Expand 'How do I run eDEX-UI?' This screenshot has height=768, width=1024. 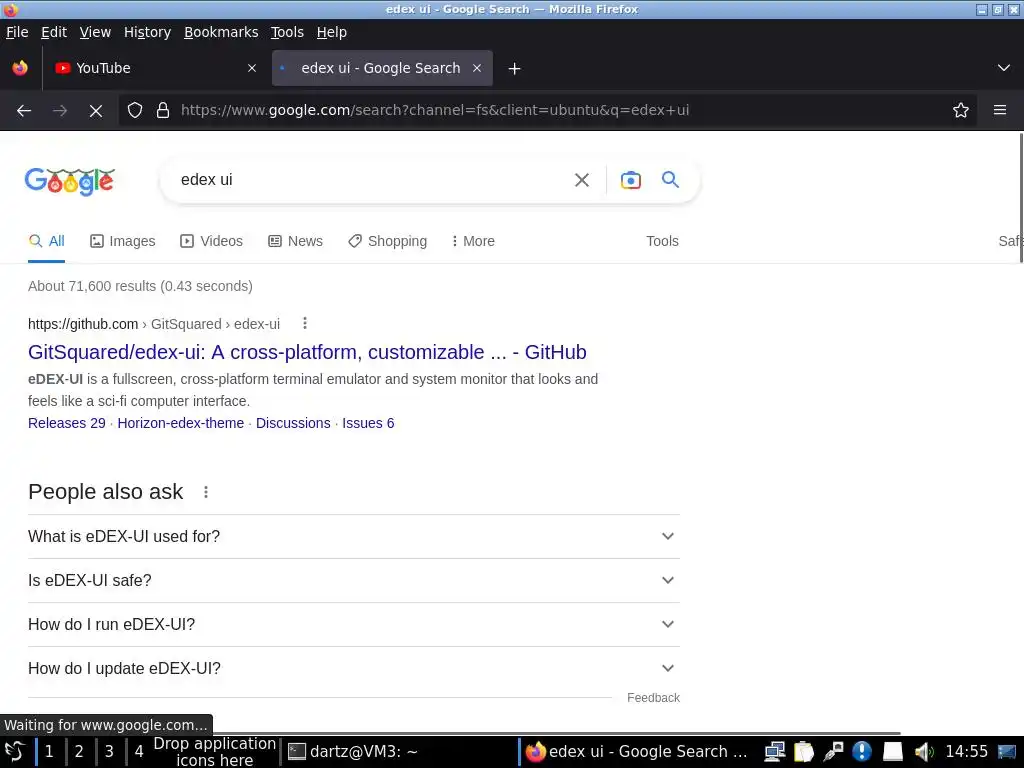[354, 624]
